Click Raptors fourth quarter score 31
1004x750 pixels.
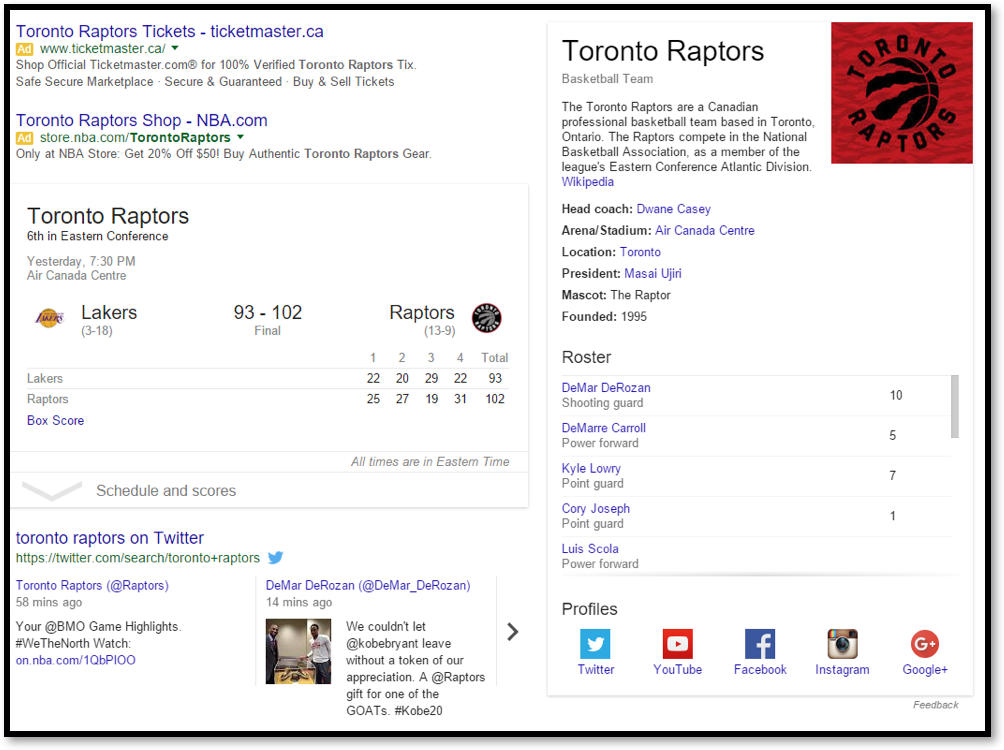pyautogui.click(x=460, y=399)
